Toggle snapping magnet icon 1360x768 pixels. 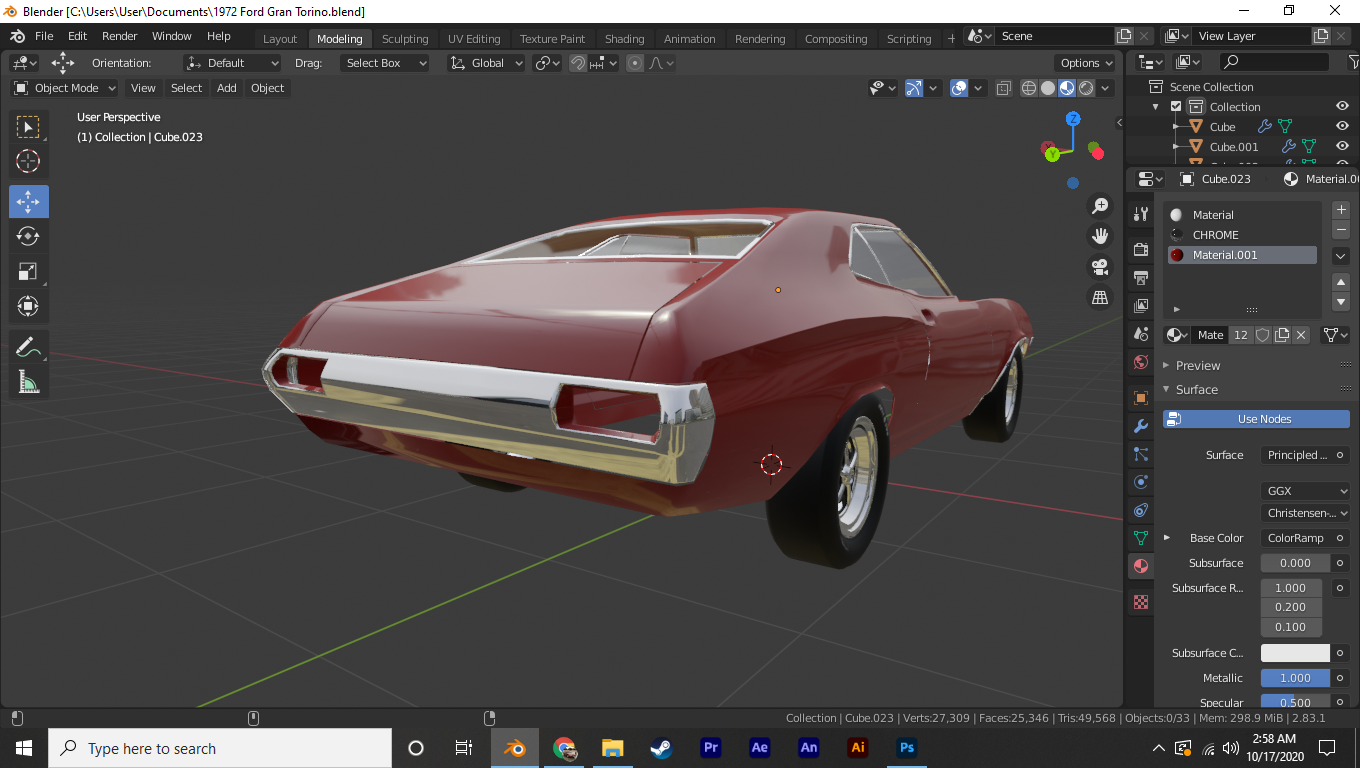coord(577,63)
